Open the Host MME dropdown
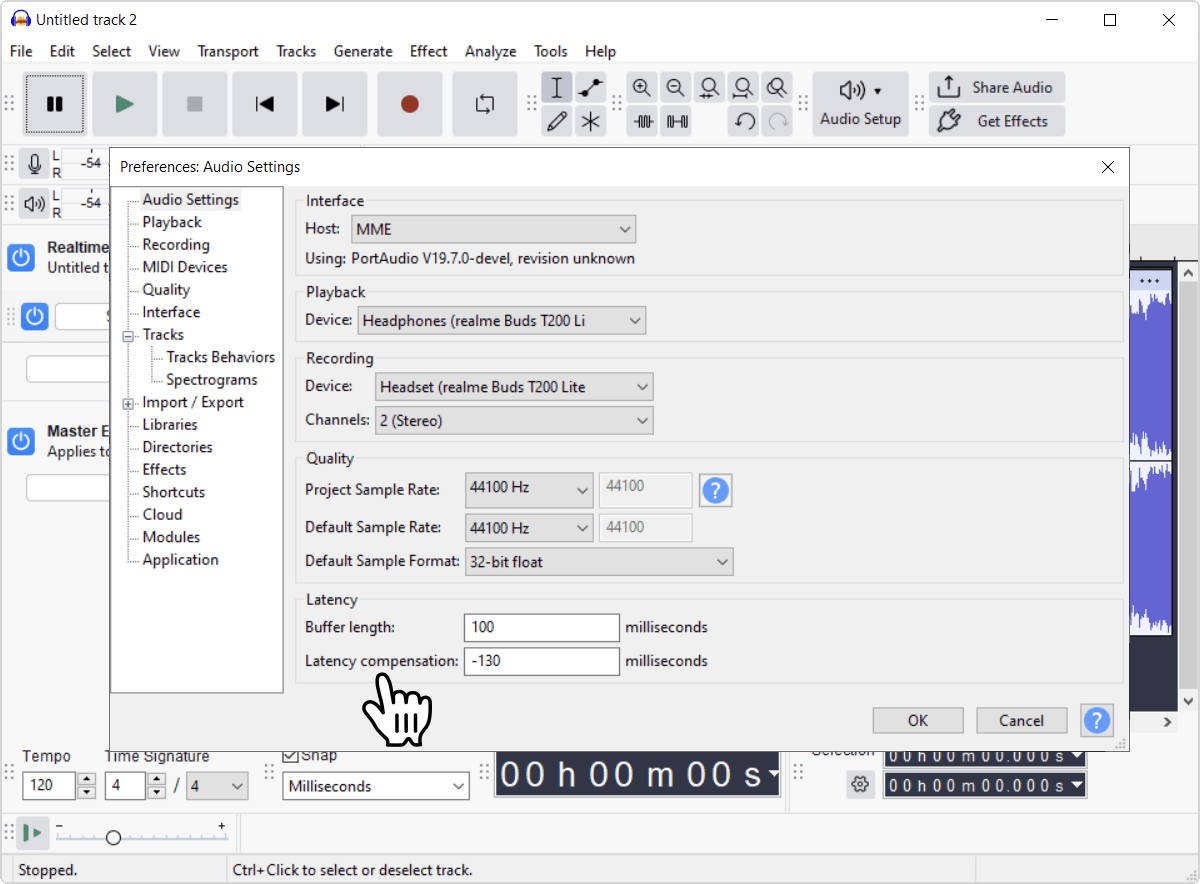1200x884 pixels. (x=494, y=229)
